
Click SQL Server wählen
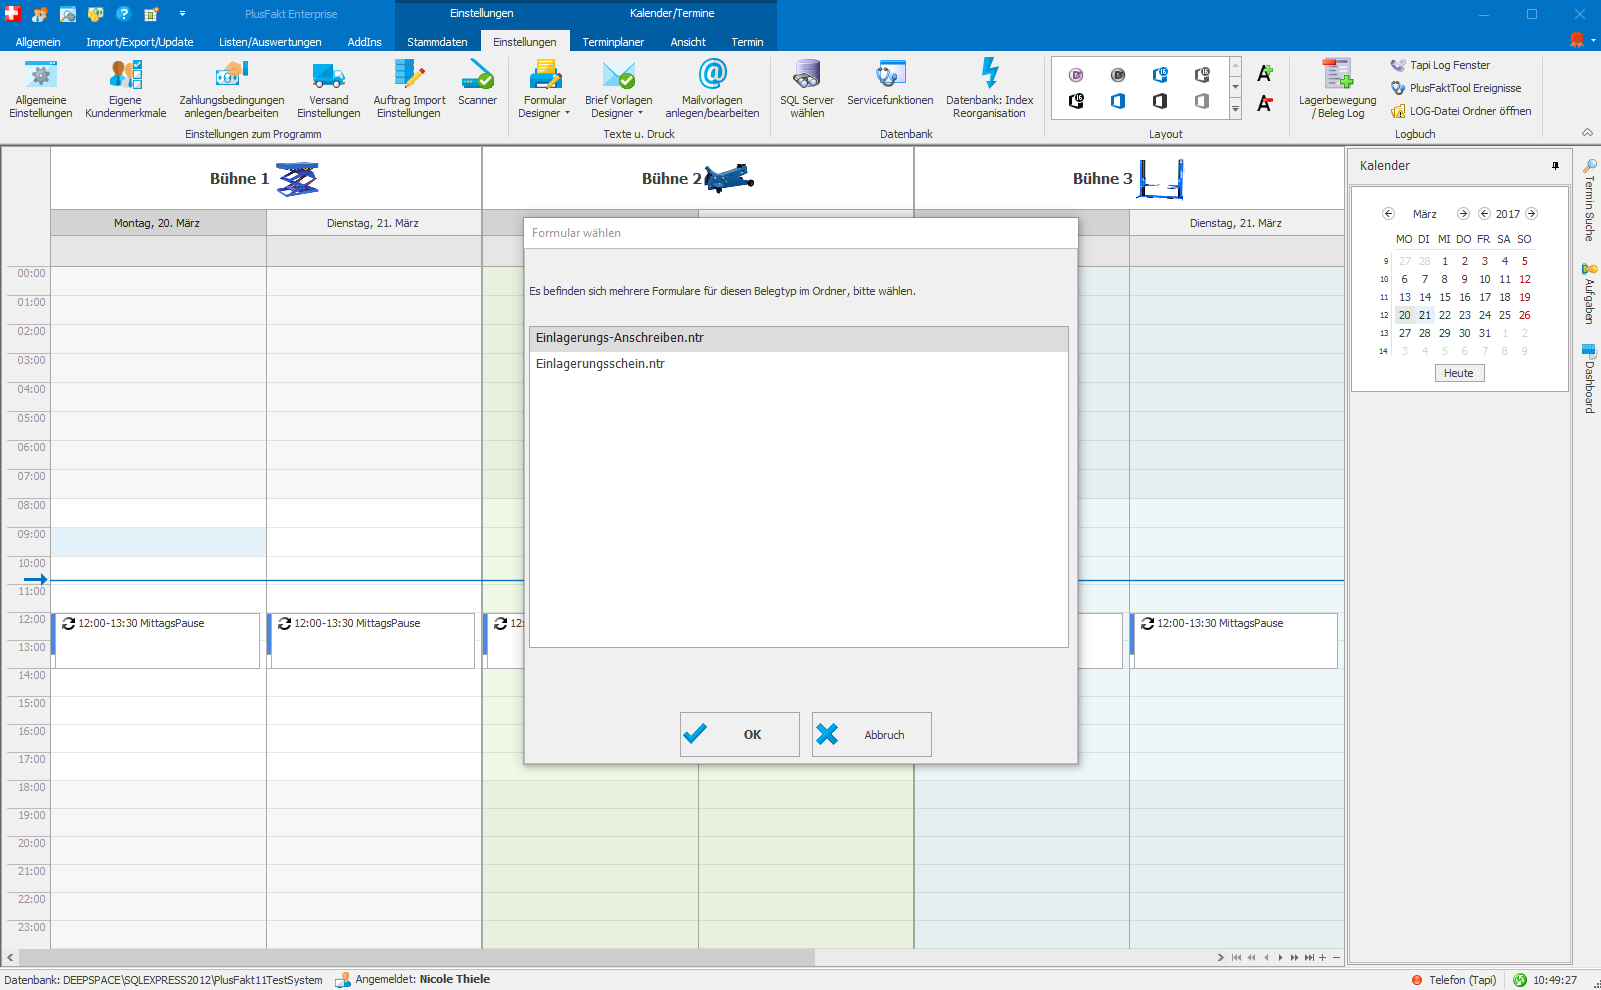tap(807, 89)
